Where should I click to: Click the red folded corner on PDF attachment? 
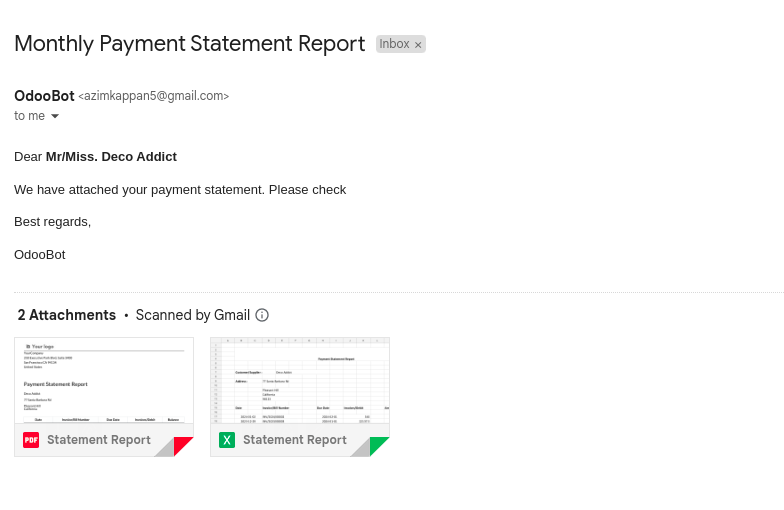coord(183,446)
